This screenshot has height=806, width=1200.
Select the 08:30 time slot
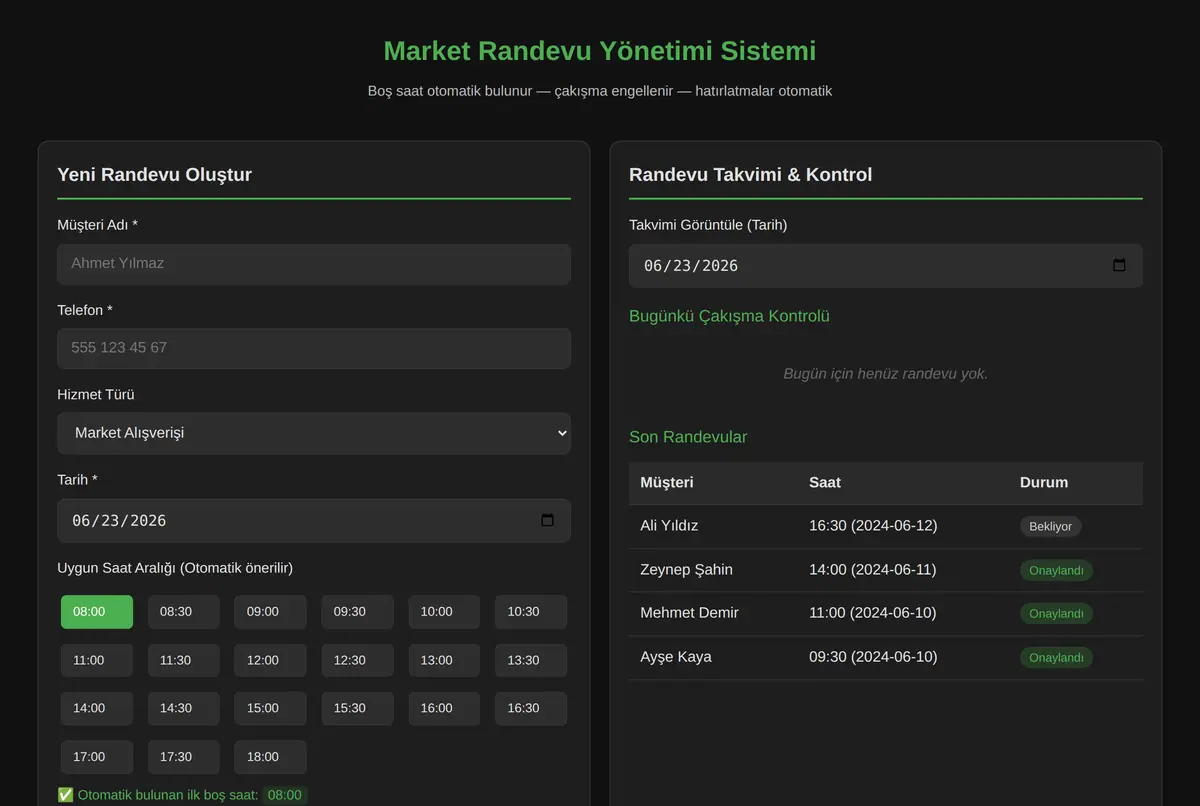point(184,612)
